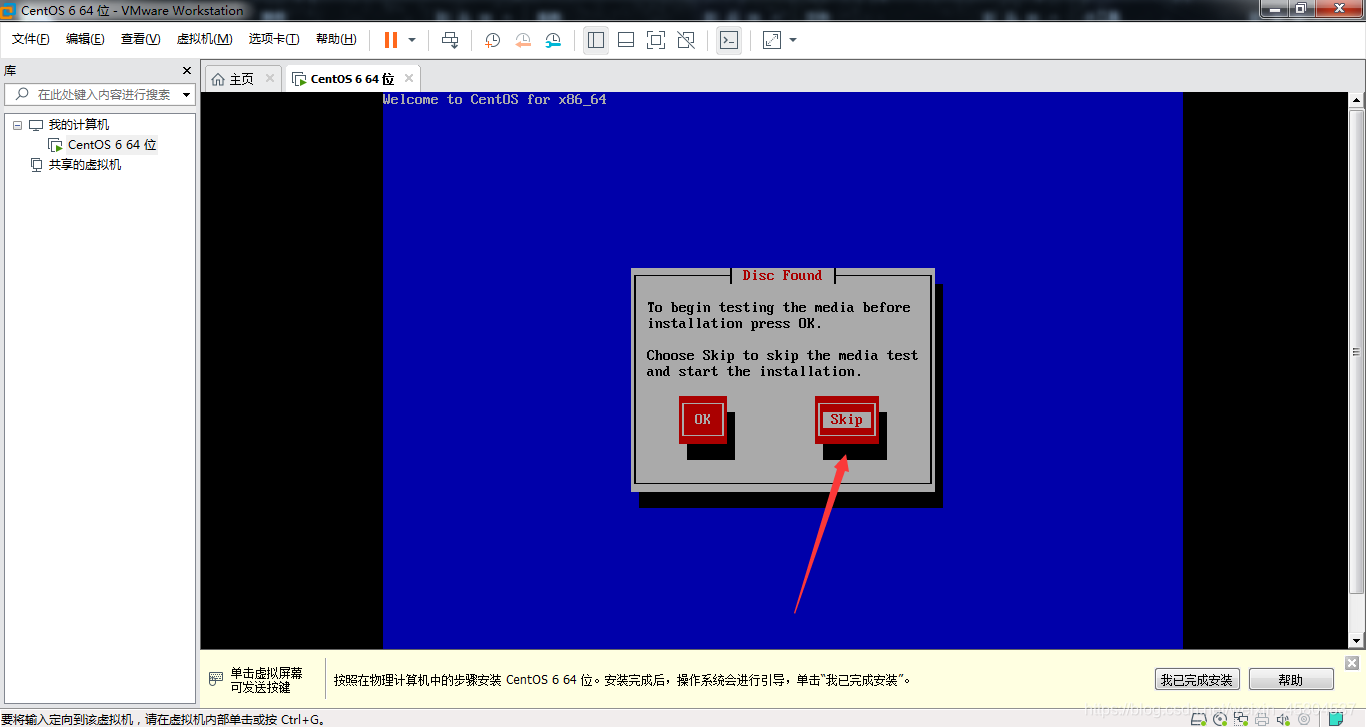Open stretch mode dropdown arrow

(x=793, y=40)
